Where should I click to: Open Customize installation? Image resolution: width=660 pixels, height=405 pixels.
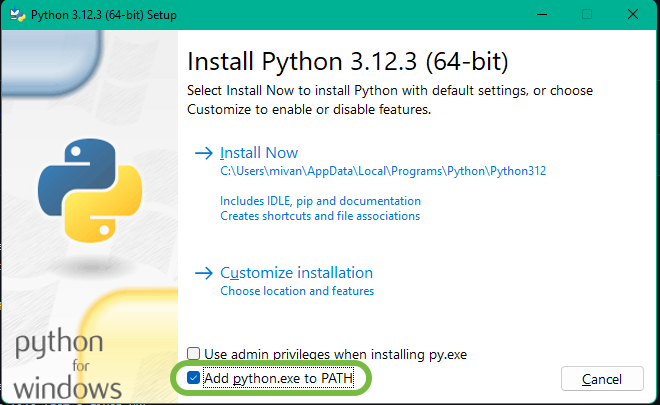pyautogui.click(x=296, y=273)
